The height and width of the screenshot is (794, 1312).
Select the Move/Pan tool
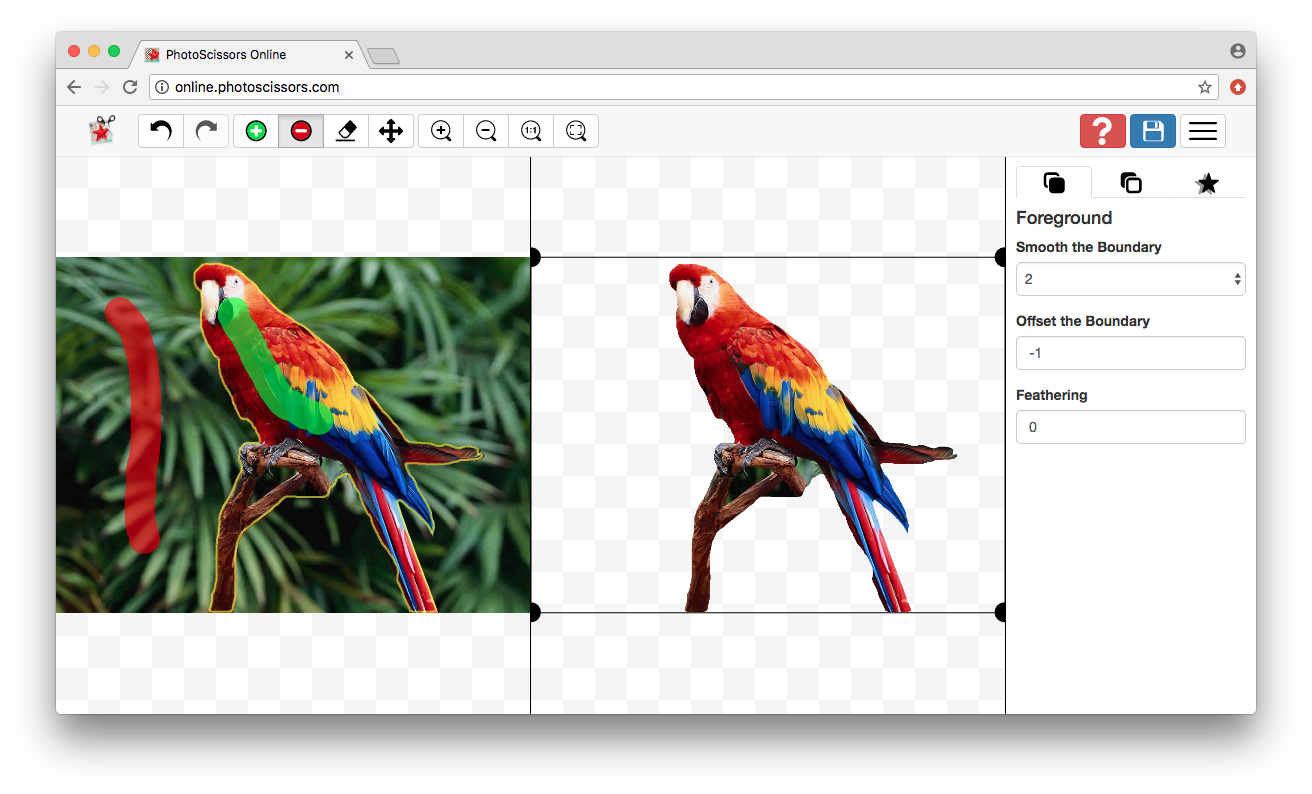[x=391, y=131]
